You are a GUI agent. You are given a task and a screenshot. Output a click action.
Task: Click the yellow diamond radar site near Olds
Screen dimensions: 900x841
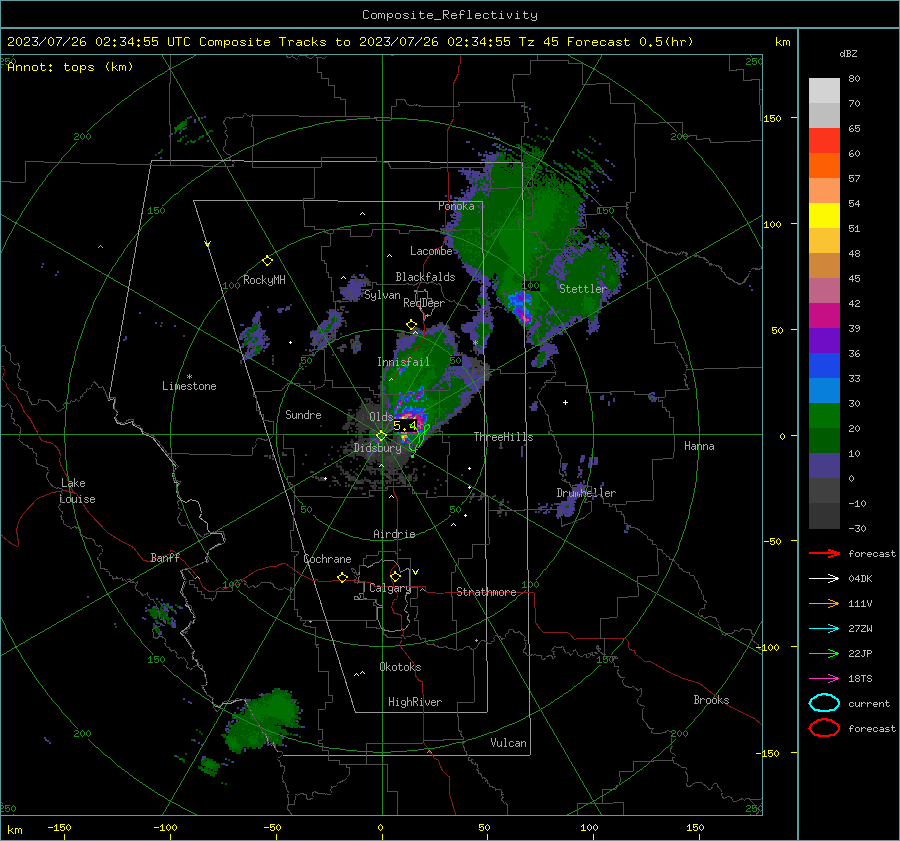pyautogui.click(x=381, y=436)
